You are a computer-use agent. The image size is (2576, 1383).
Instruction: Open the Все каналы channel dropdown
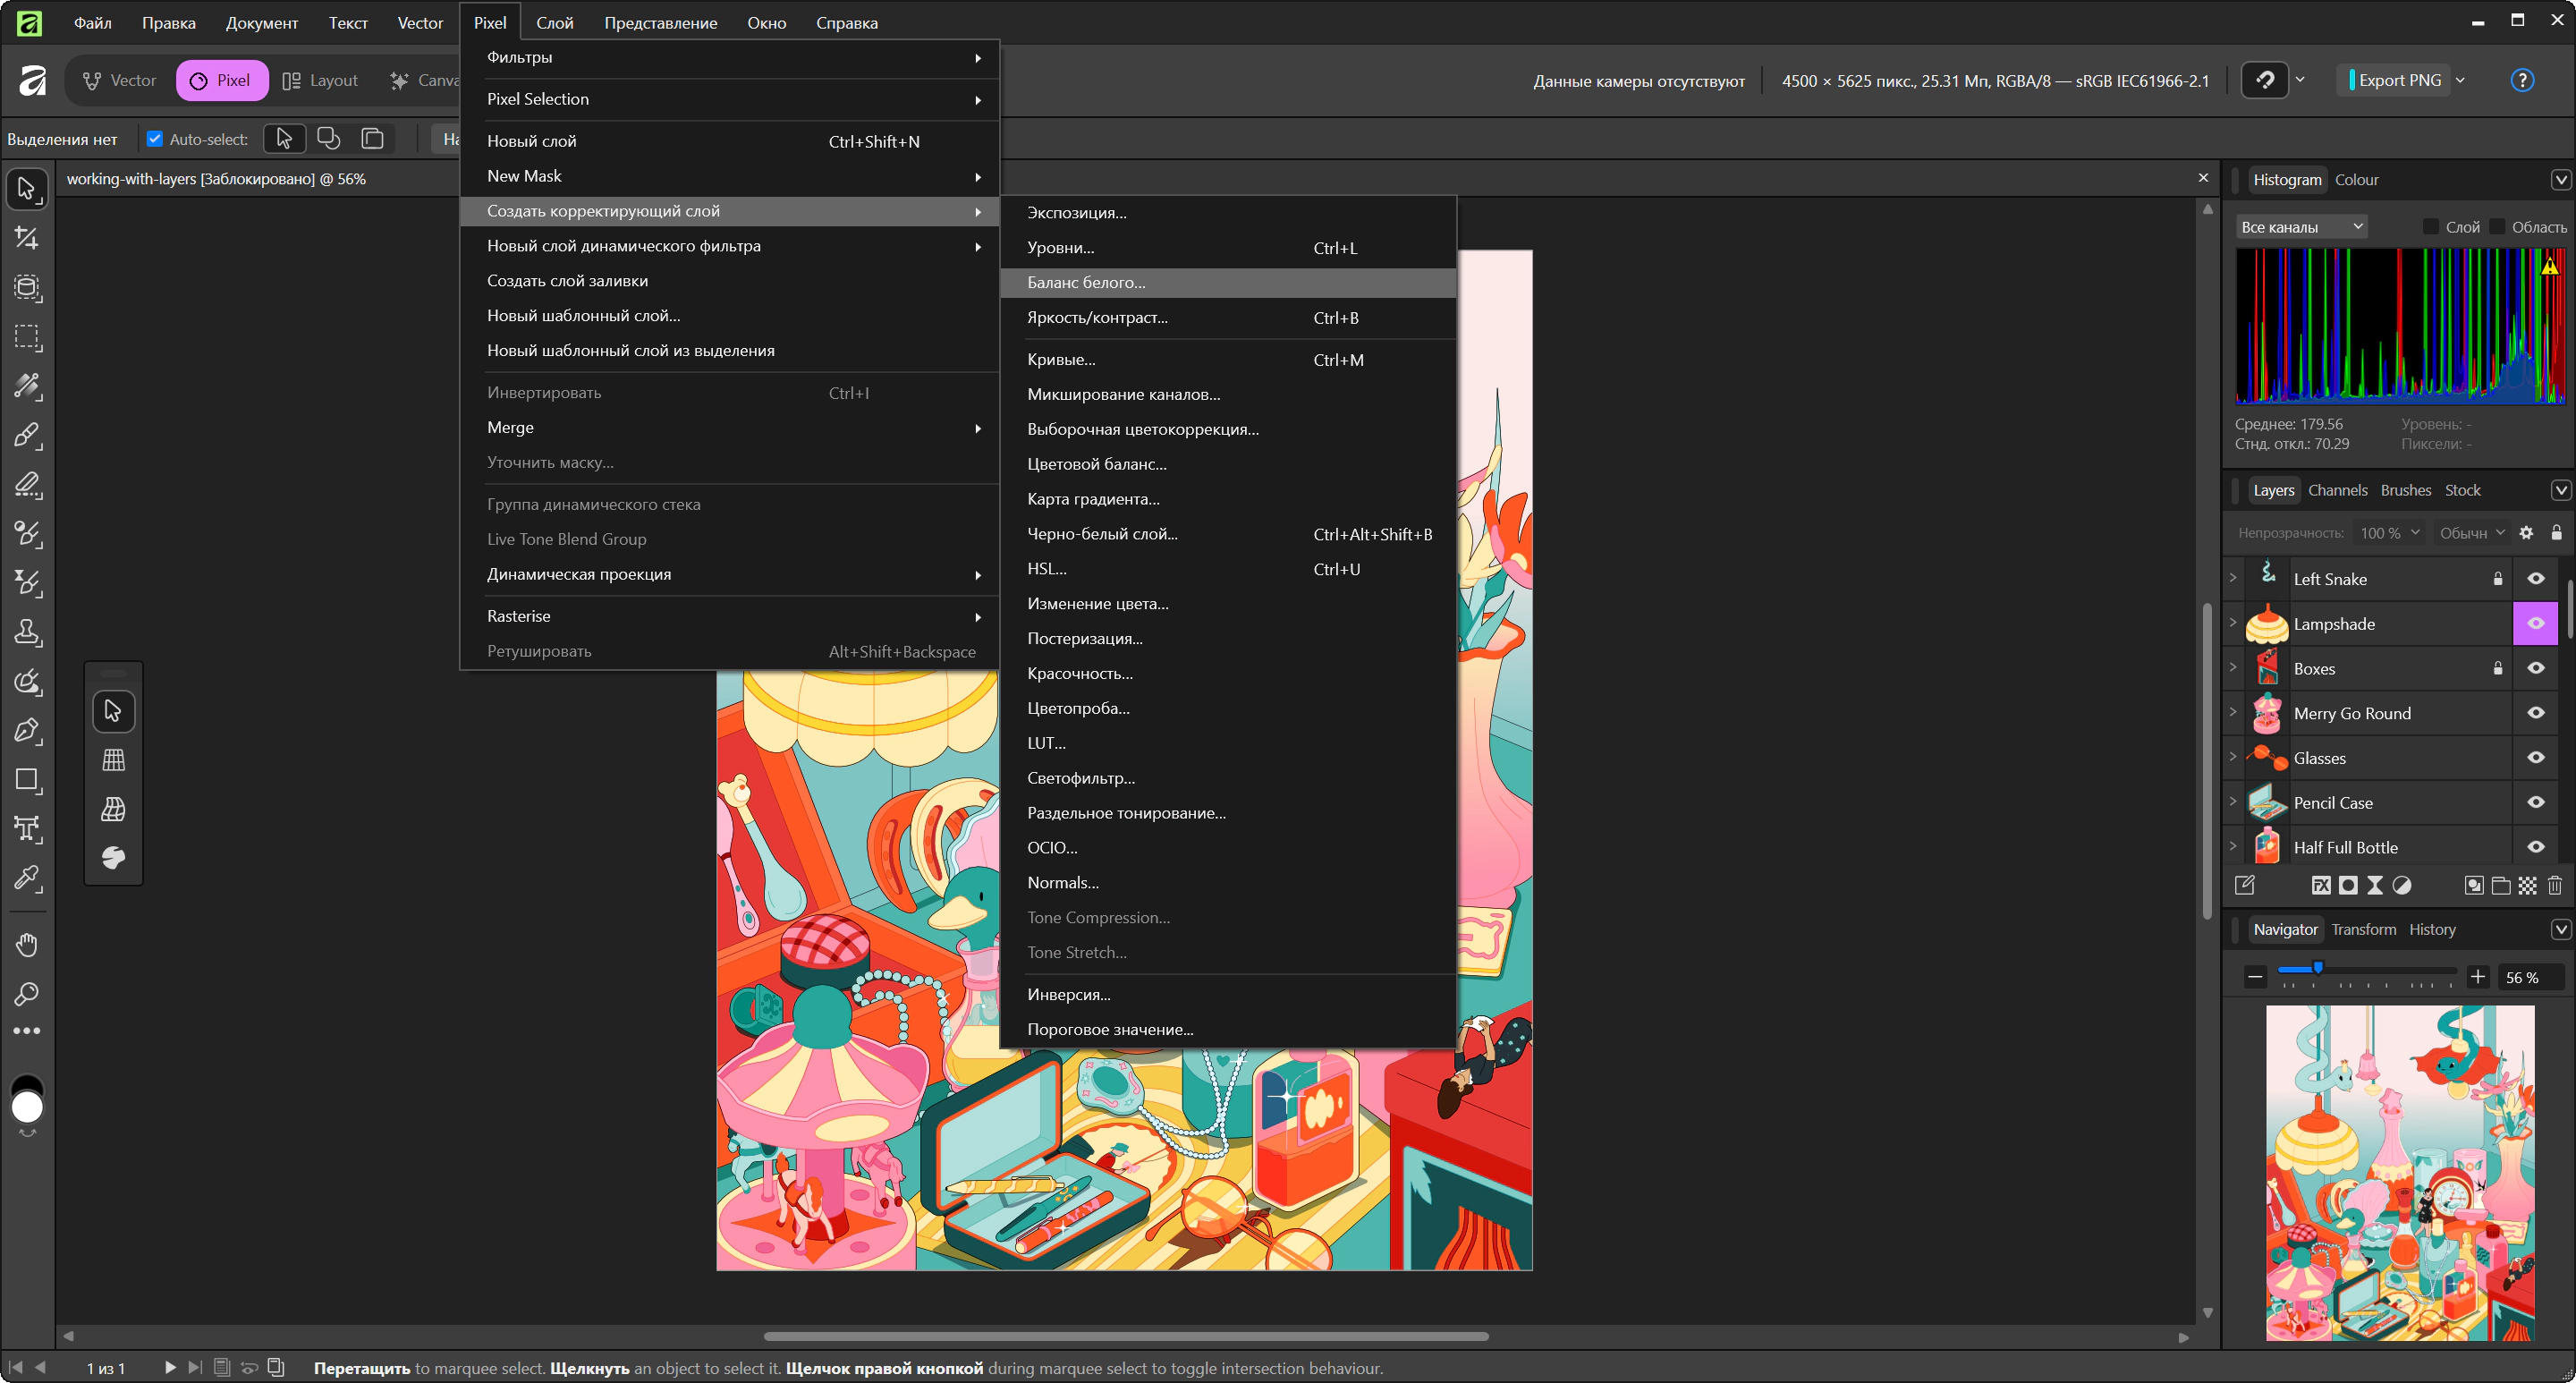click(2301, 227)
